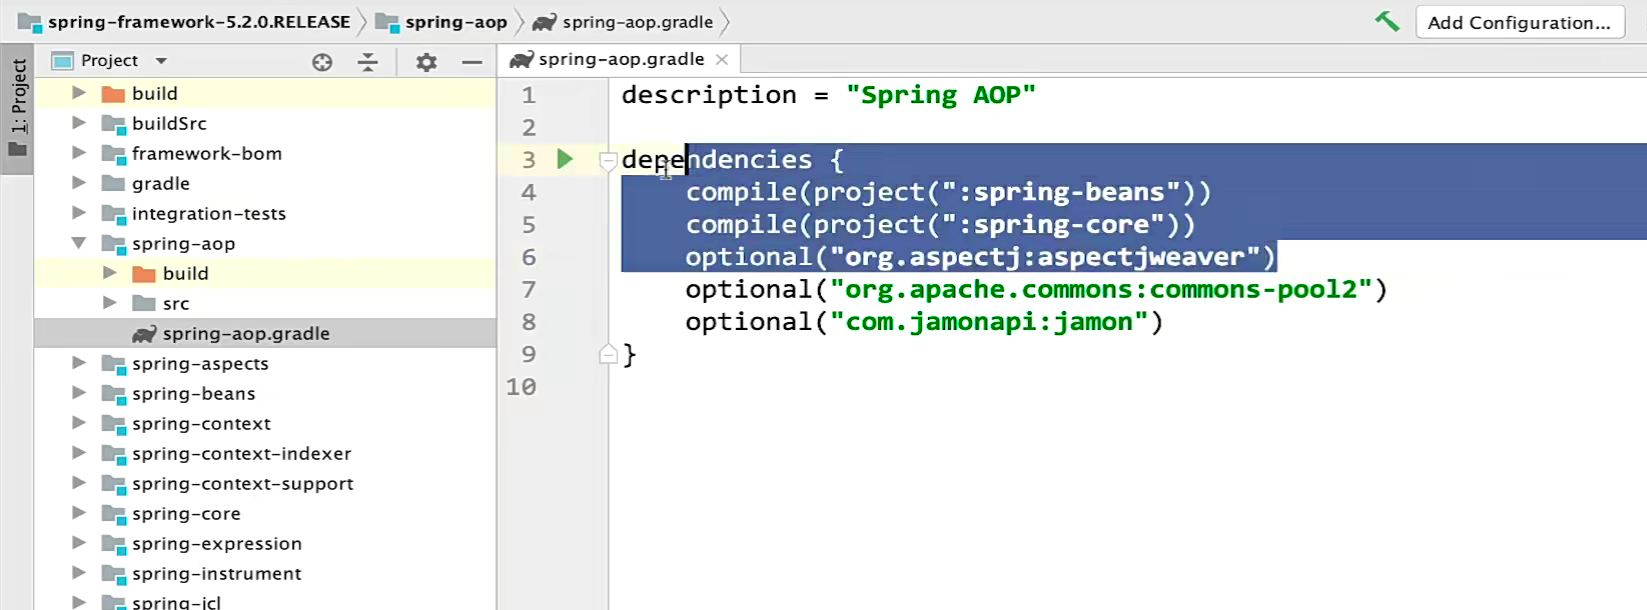Click the fold end marker on line 9
This screenshot has width=1647, height=610.
click(x=607, y=354)
